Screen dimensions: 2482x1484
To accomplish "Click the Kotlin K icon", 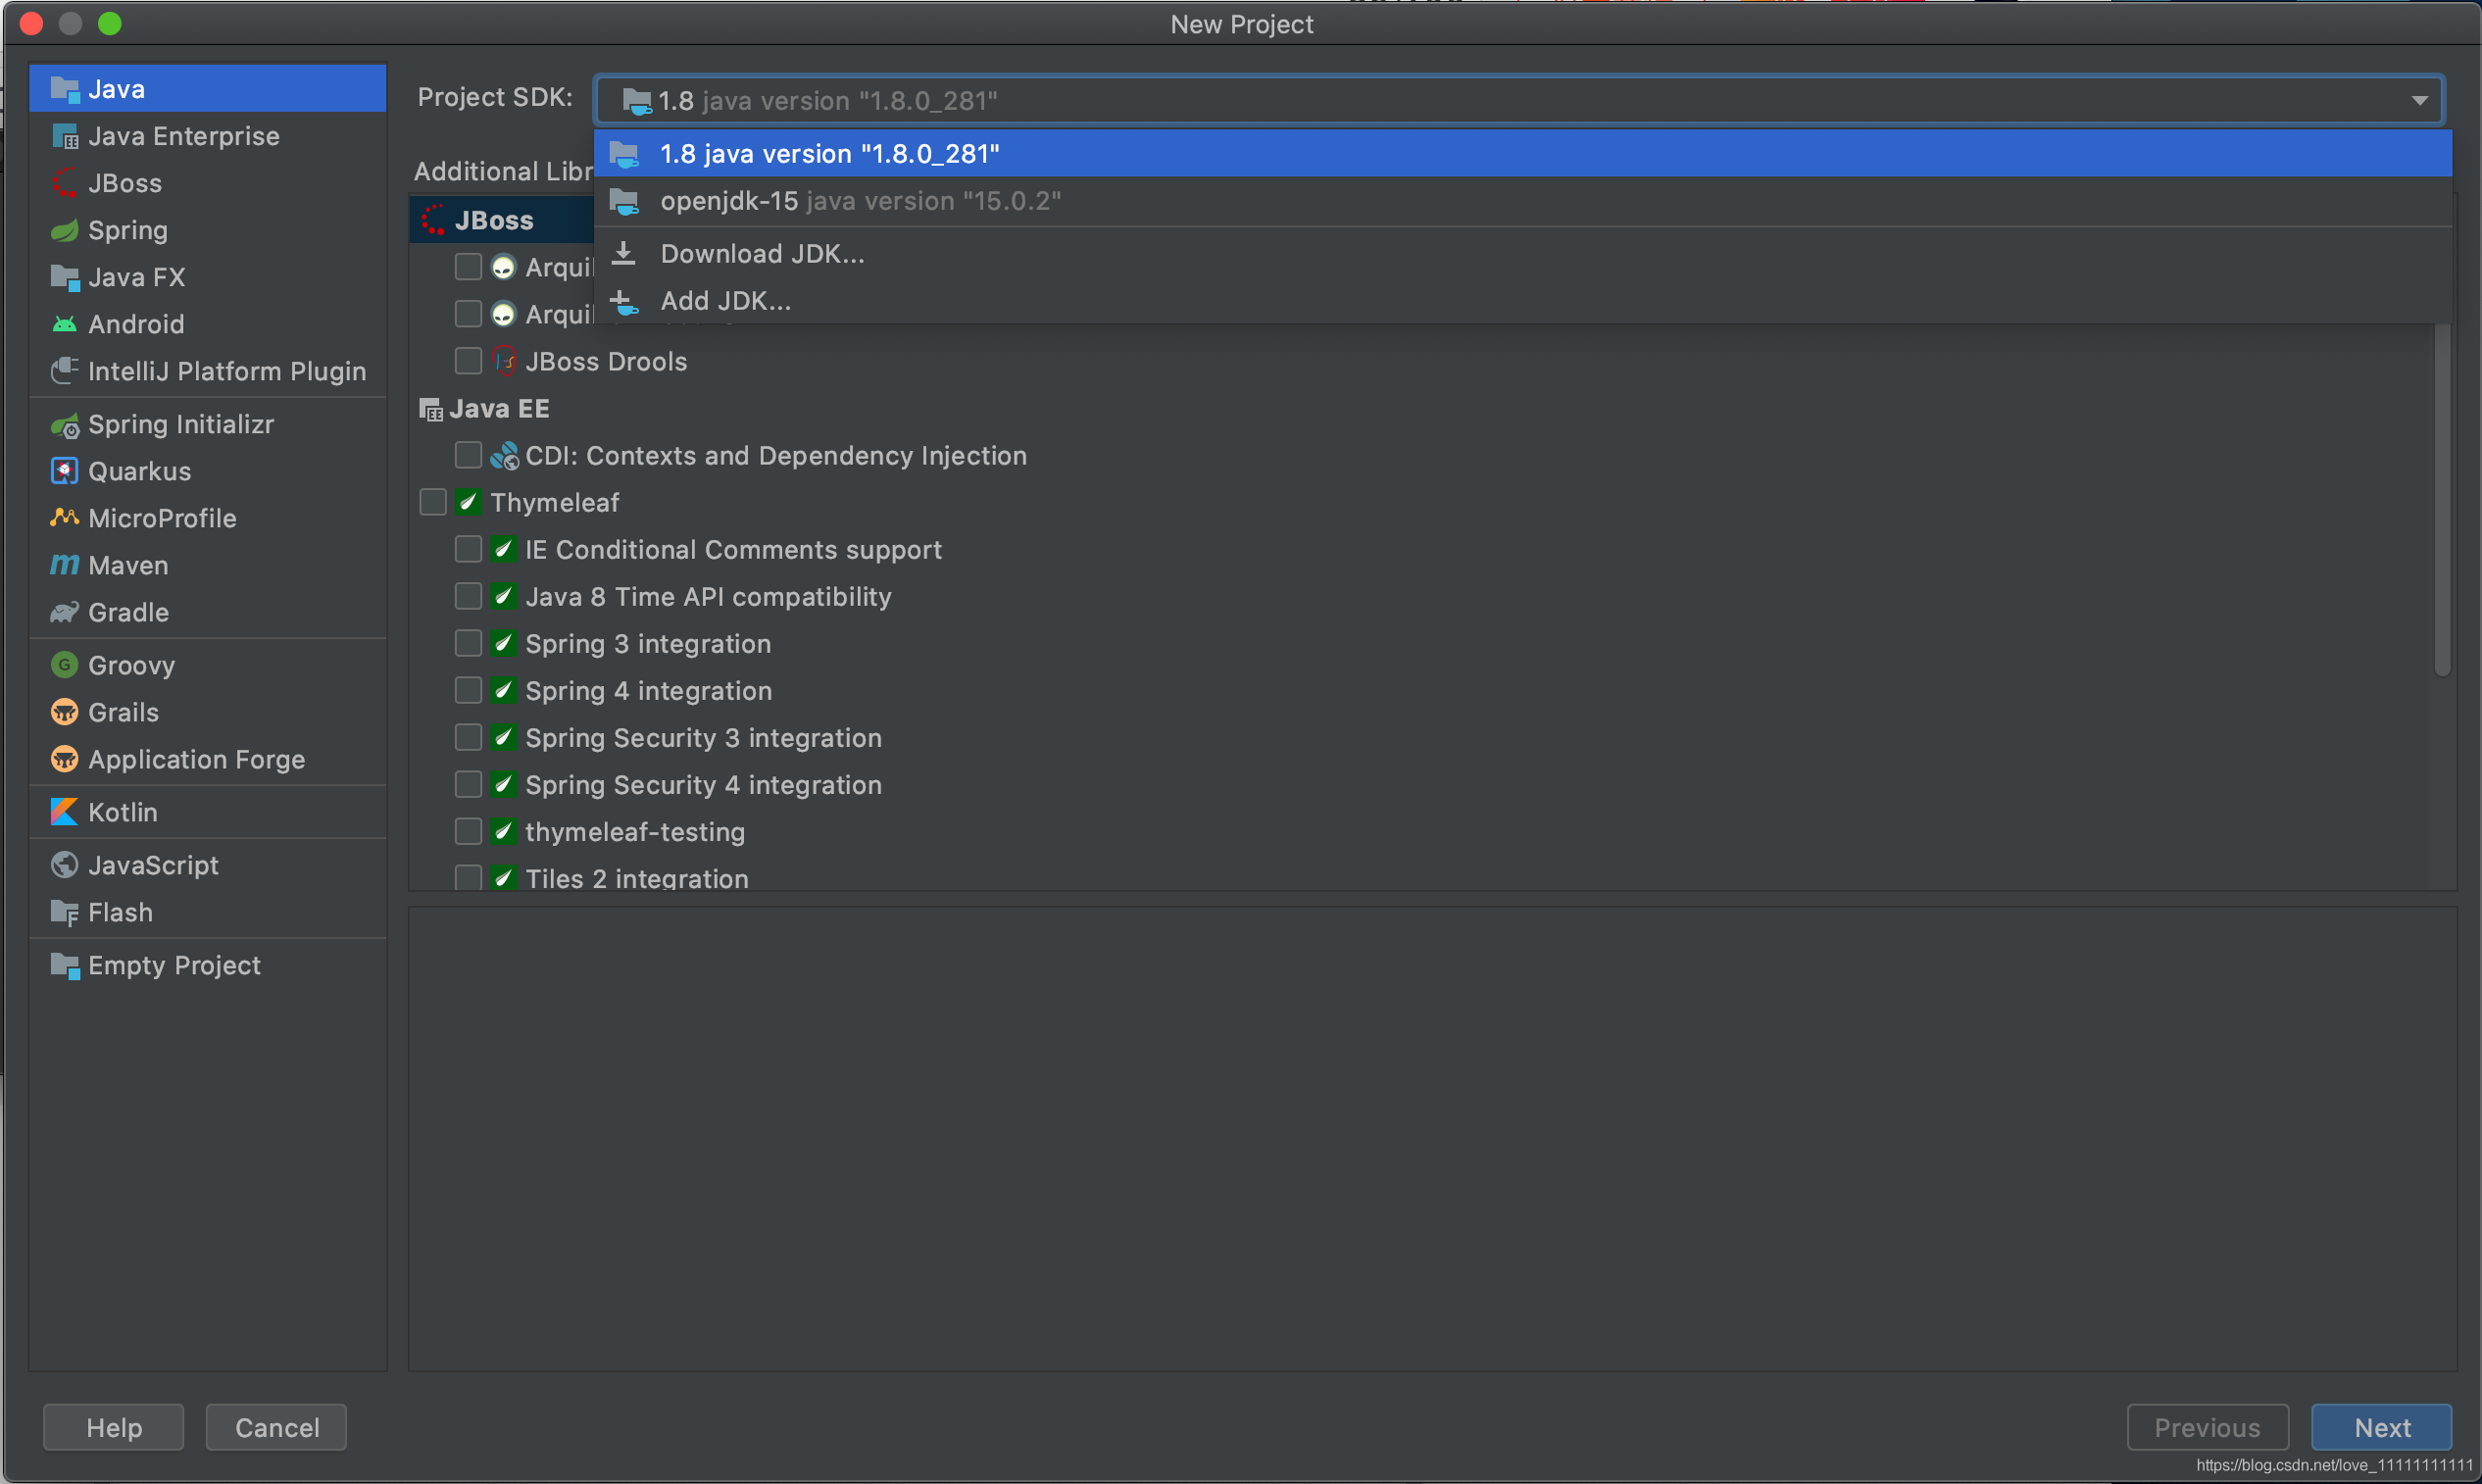I will point(65,812).
